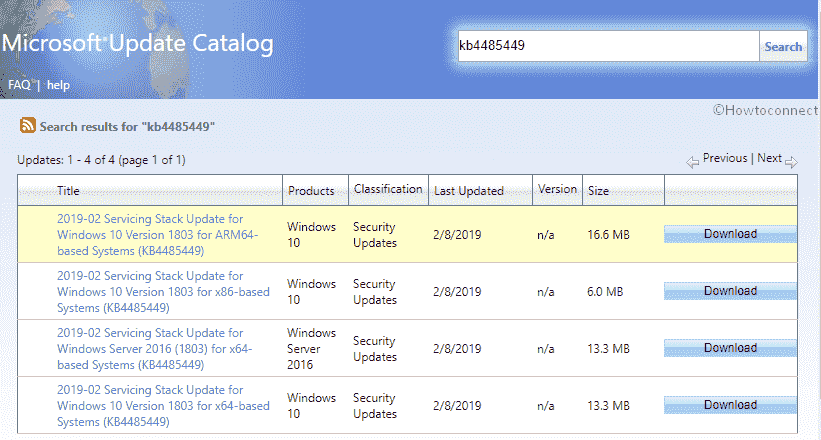Image resolution: width=821 pixels, height=440 pixels.
Task: Click 'Security Updates' in the x86-based row
Action: tap(375, 292)
